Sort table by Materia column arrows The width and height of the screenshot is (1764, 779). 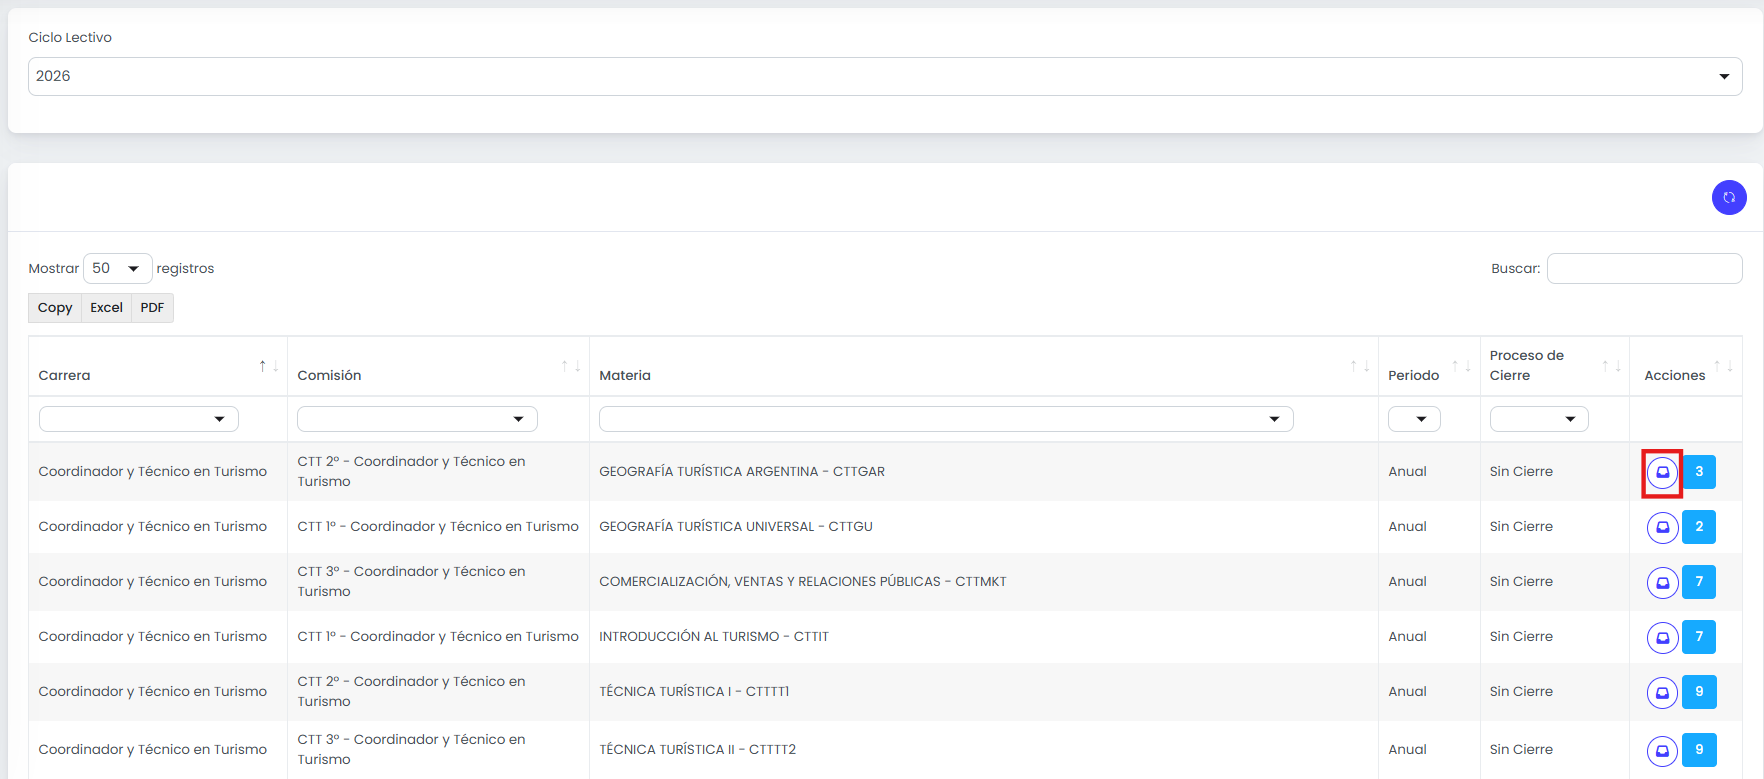point(1360,366)
